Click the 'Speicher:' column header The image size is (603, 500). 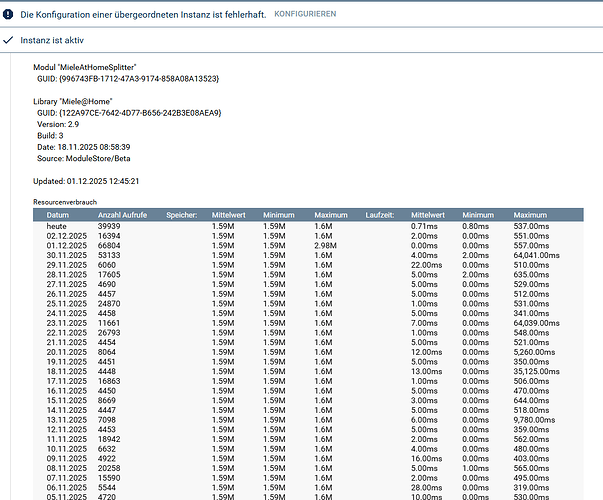(x=181, y=215)
